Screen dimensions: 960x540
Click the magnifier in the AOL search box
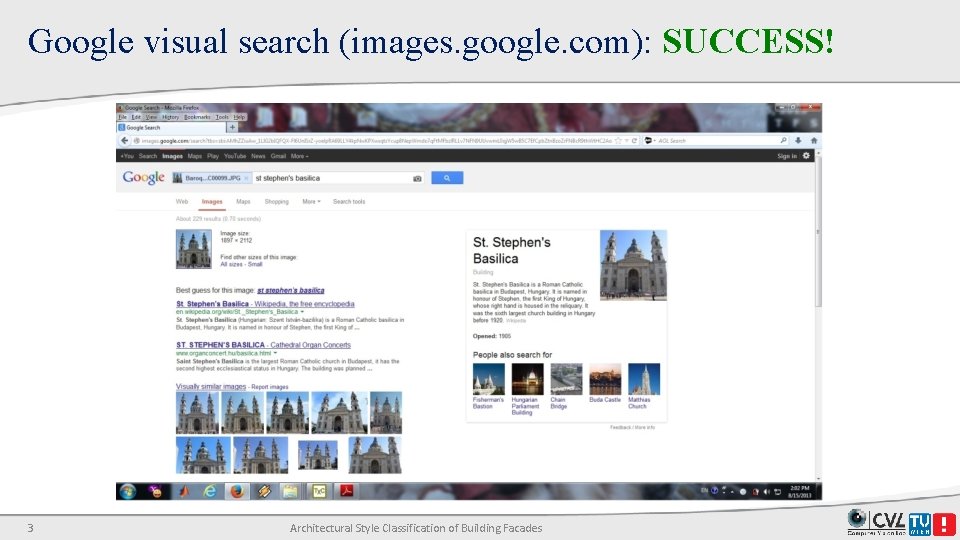pos(783,141)
